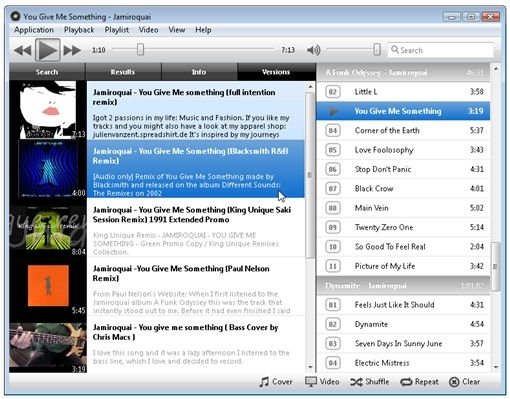Viewport: 510px width, 399px height.
Task: Select the track Twenty Zero One
Action: pos(403,227)
